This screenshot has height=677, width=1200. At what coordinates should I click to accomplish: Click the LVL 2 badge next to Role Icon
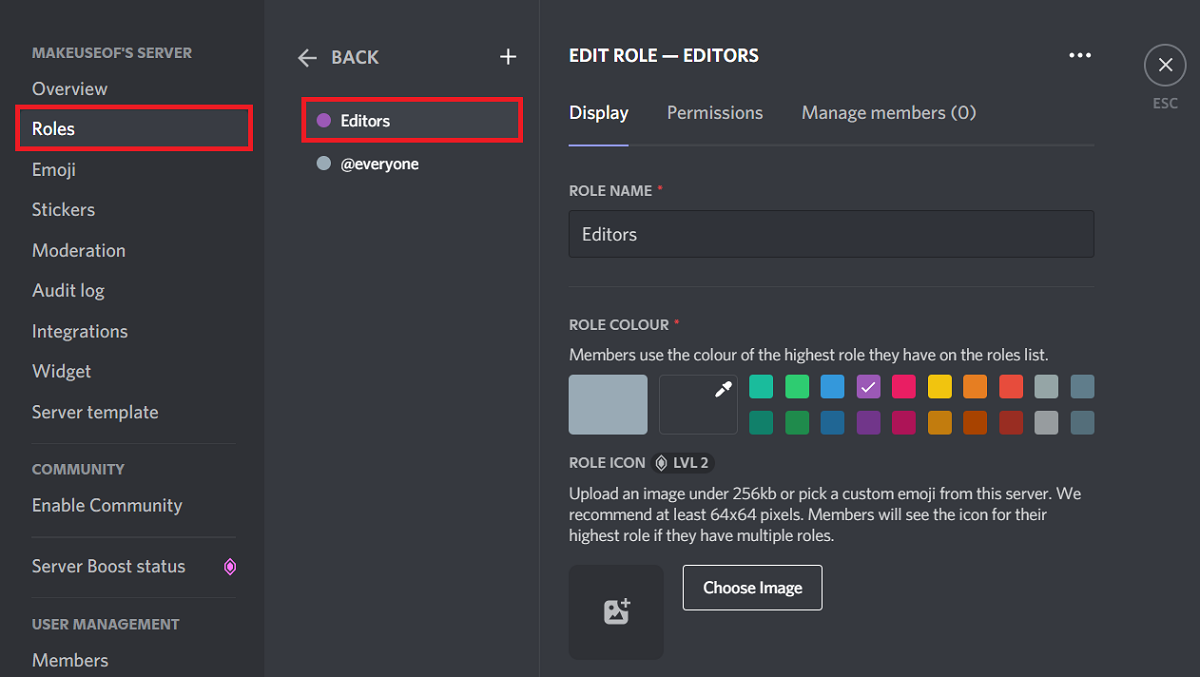683,462
